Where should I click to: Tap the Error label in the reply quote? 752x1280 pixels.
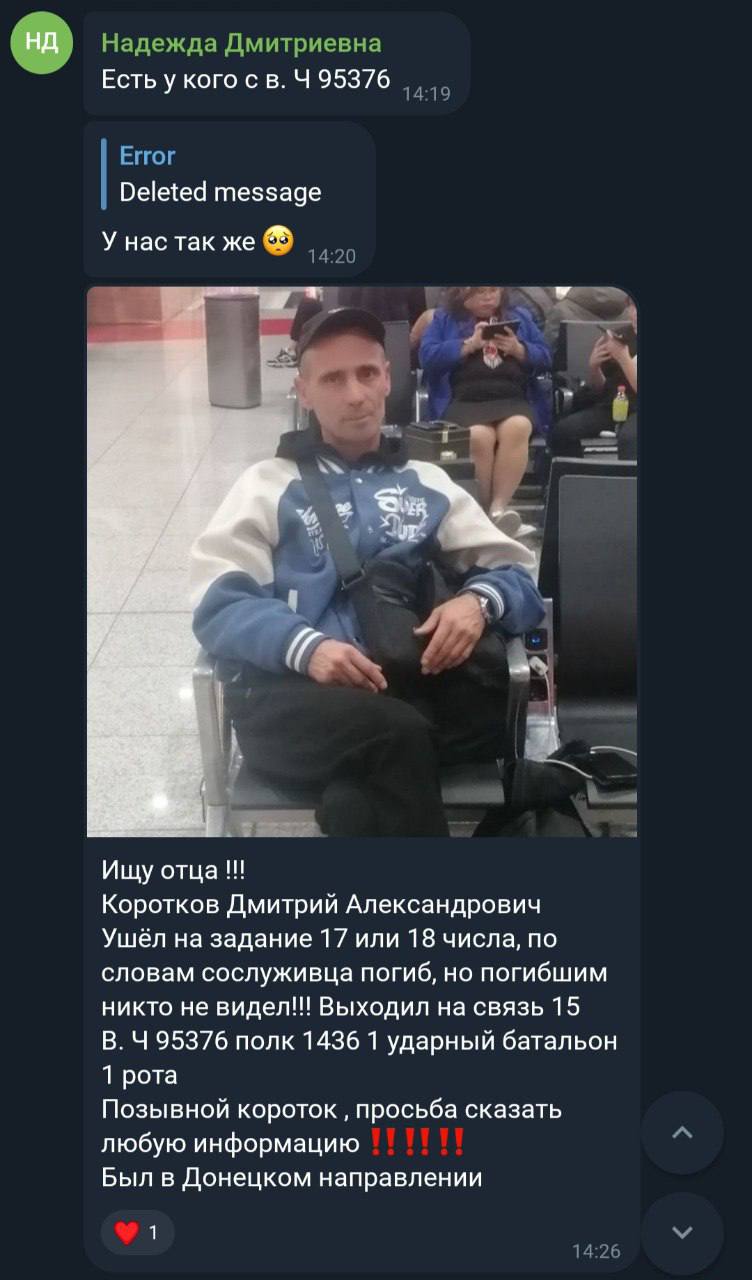[x=147, y=156]
